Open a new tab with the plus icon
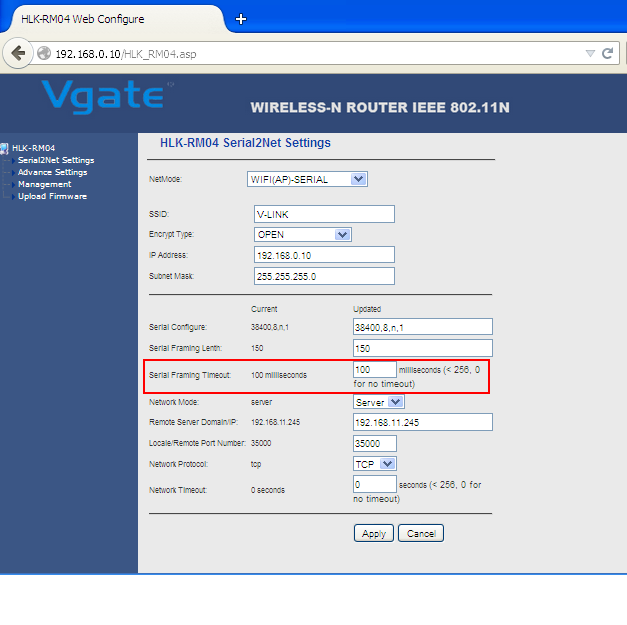This screenshot has width=627, height=625. click(241, 19)
